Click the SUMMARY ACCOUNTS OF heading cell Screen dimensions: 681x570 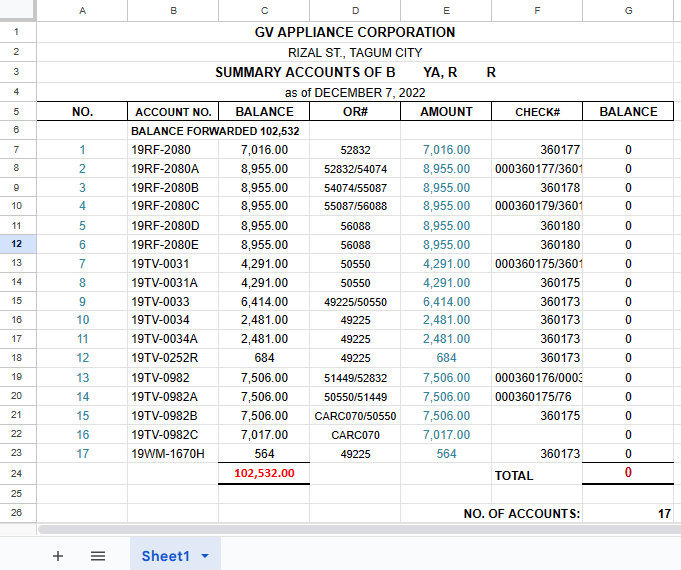click(x=355, y=72)
